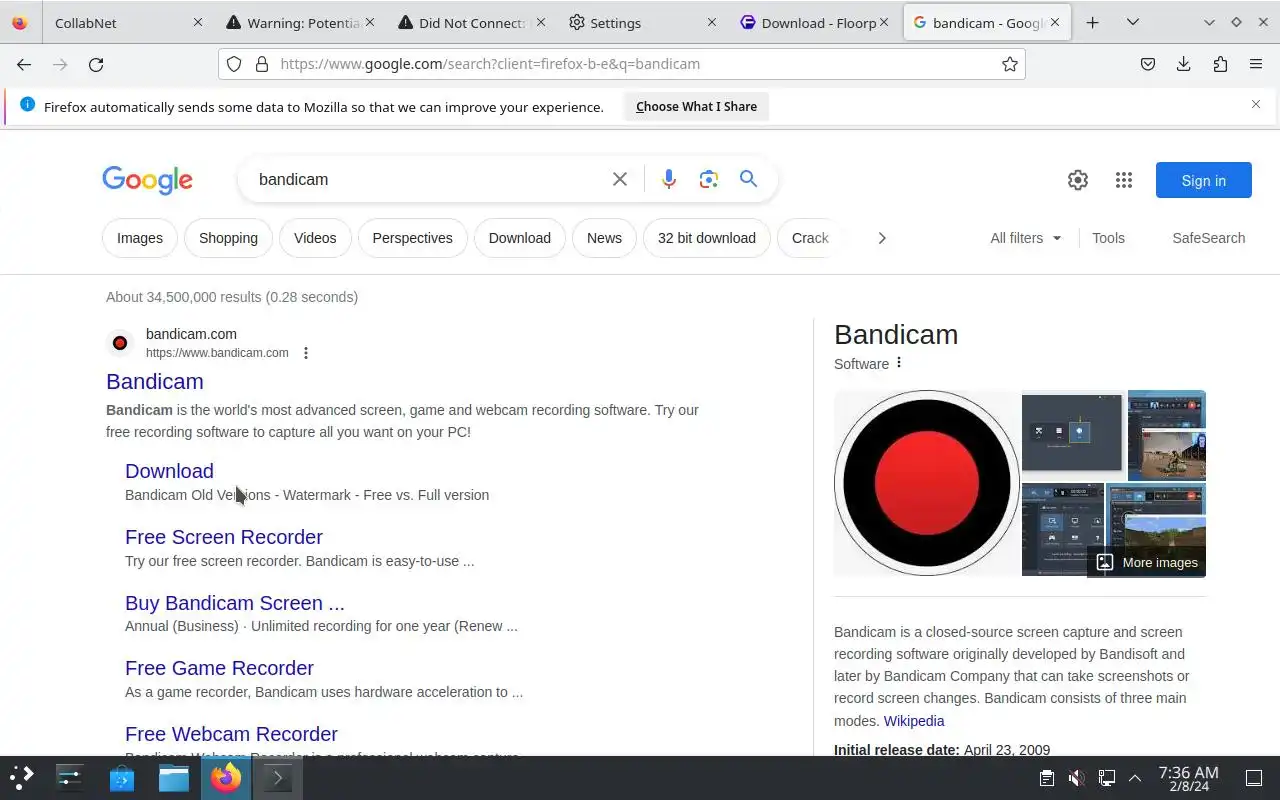The height and width of the screenshot is (800, 1280).
Task: Click the Google Sign in button
Action: click(1203, 180)
